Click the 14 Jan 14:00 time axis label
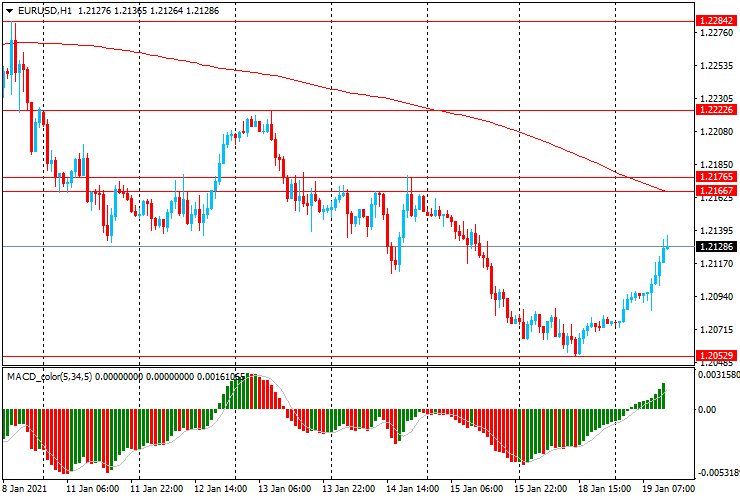The height and width of the screenshot is (500, 740). [412, 489]
